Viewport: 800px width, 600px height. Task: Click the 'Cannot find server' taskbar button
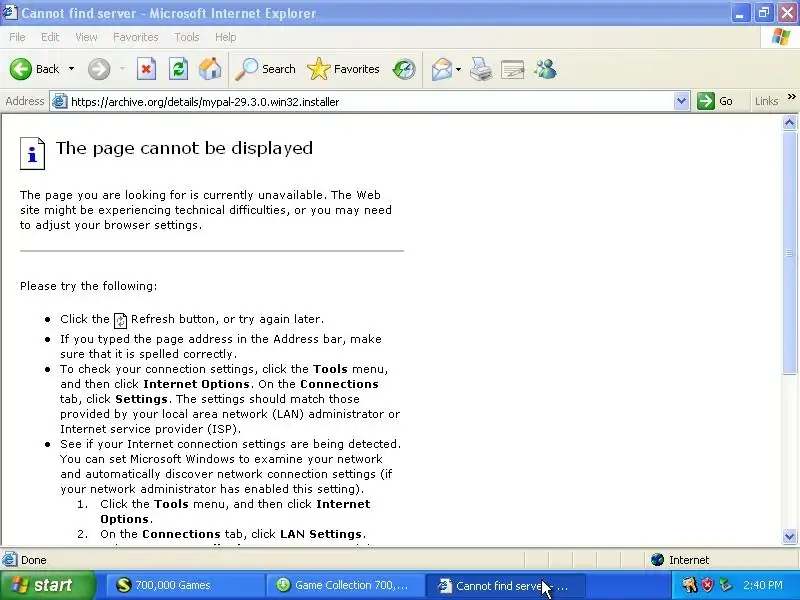(505, 585)
